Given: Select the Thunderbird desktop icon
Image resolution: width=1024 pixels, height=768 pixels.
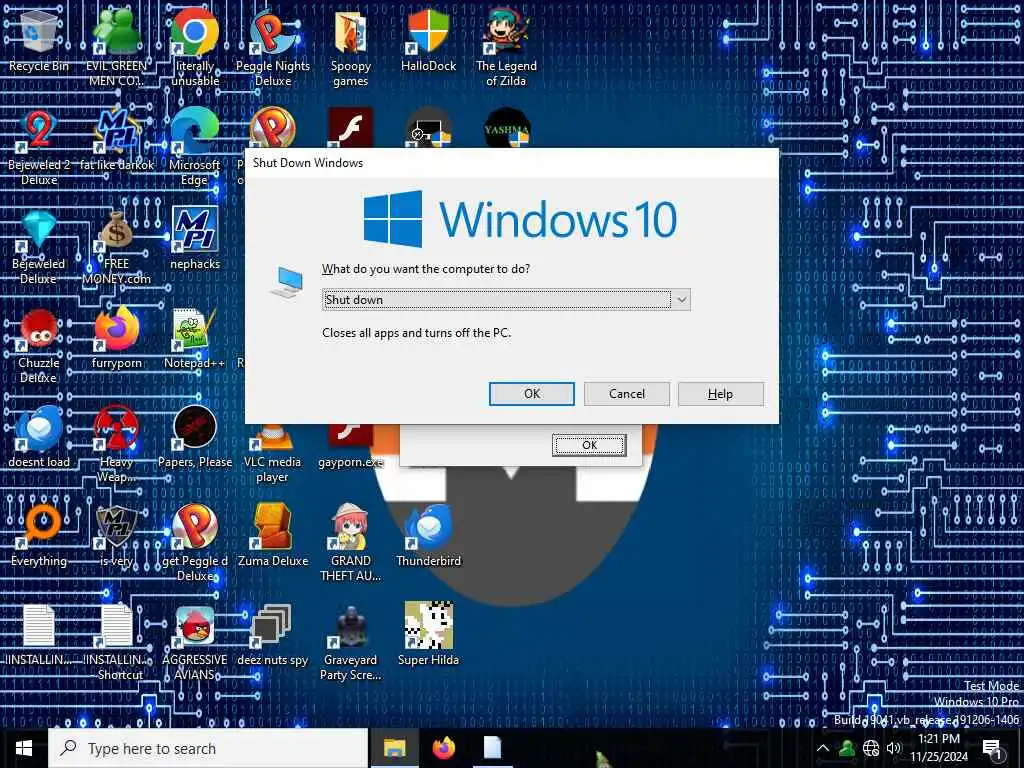Looking at the screenshot, I should [x=428, y=537].
